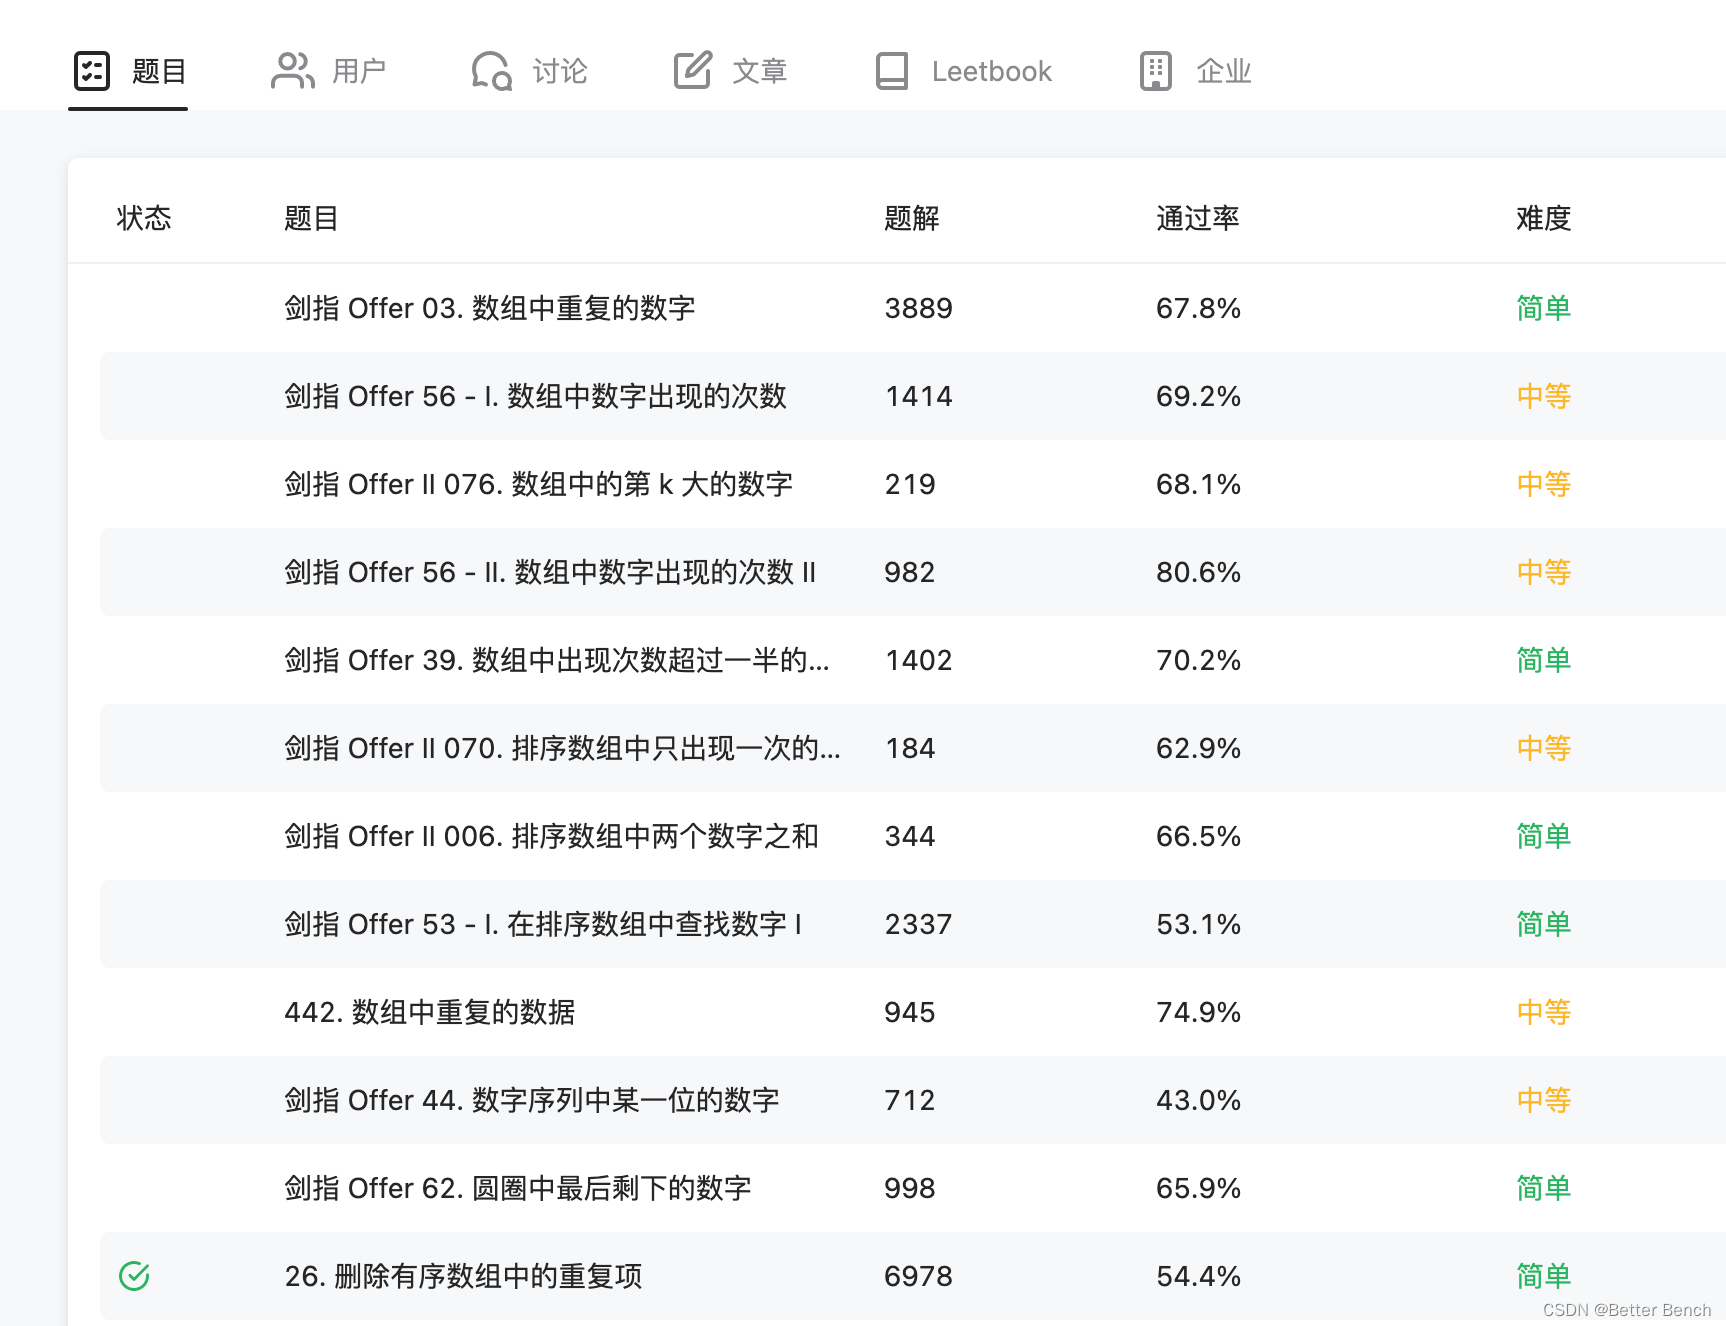
Task: Open 剑指 Offer II 076 第 k 大的数字
Action: click(x=539, y=484)
